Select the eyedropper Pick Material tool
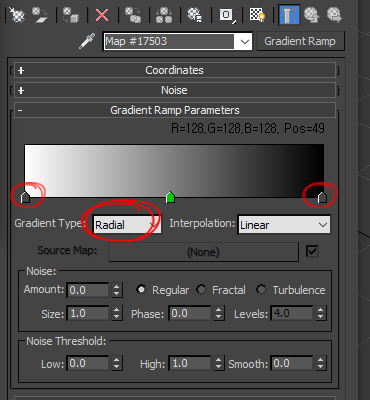The height and width of the screenshot is (400, 370). click(87, 41)
